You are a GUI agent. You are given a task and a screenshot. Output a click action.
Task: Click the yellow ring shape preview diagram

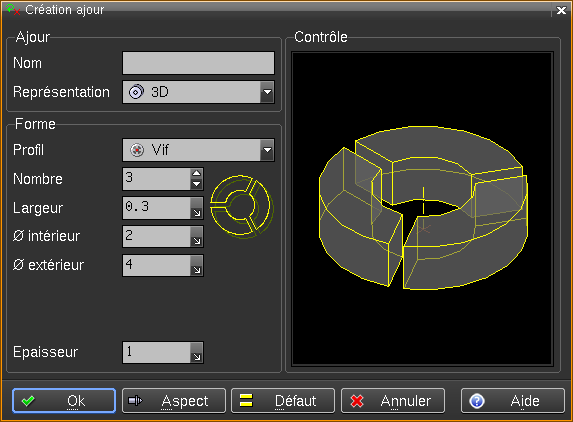coord(241,206)
